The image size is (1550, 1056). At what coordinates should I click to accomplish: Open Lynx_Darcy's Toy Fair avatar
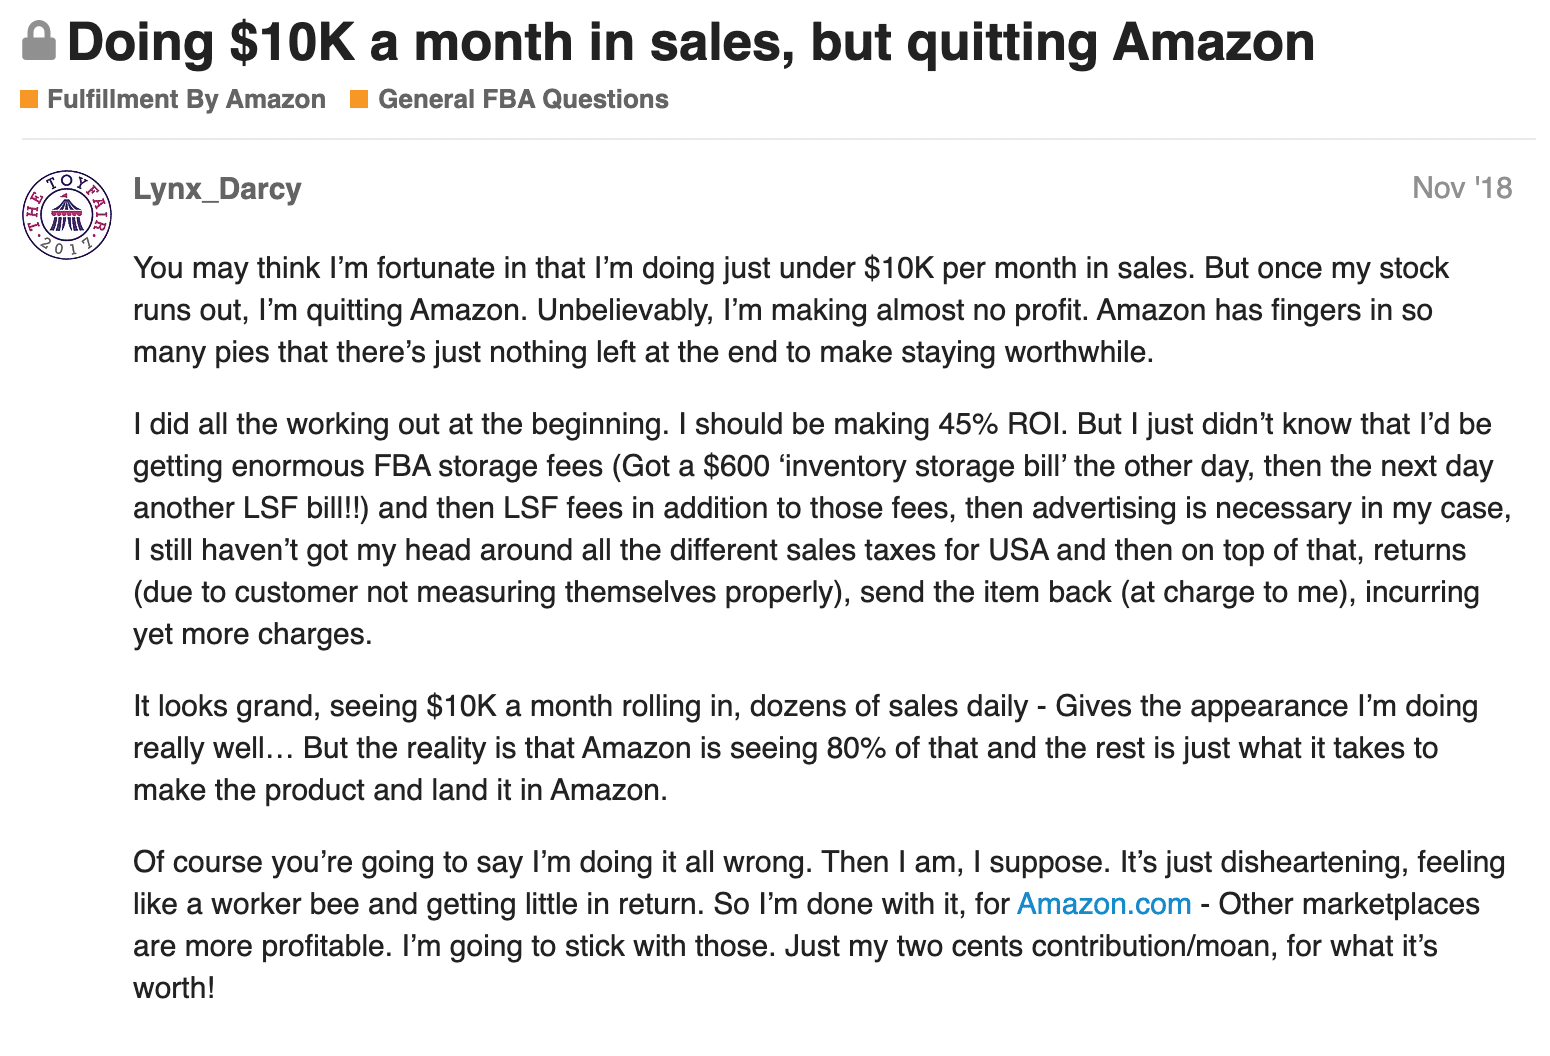click(x=67, y=214)
